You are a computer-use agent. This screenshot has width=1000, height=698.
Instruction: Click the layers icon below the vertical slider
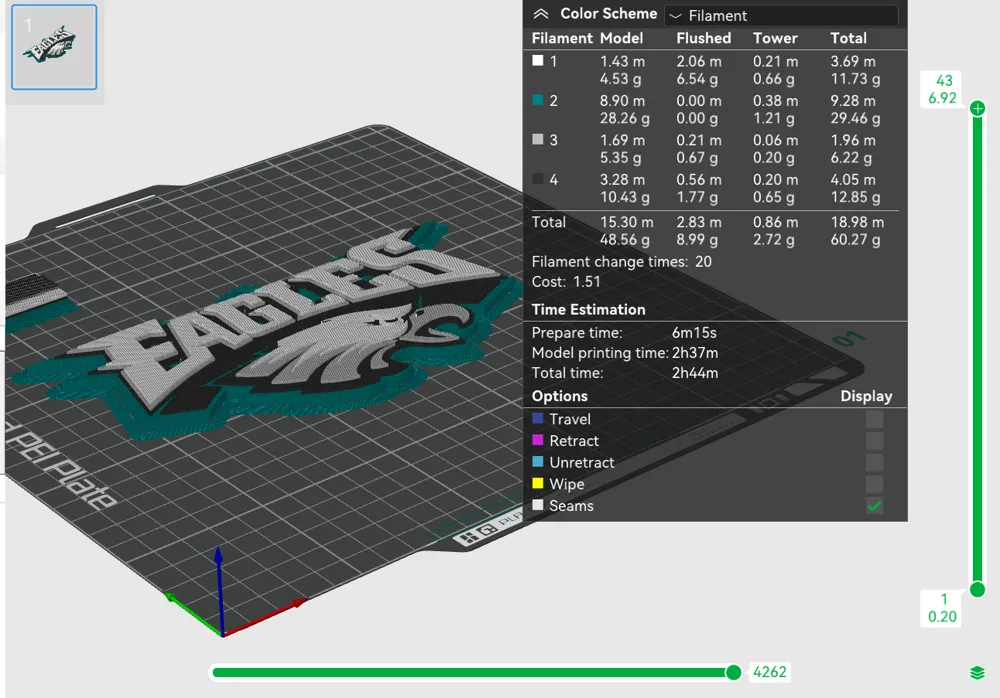pos(977,673)
